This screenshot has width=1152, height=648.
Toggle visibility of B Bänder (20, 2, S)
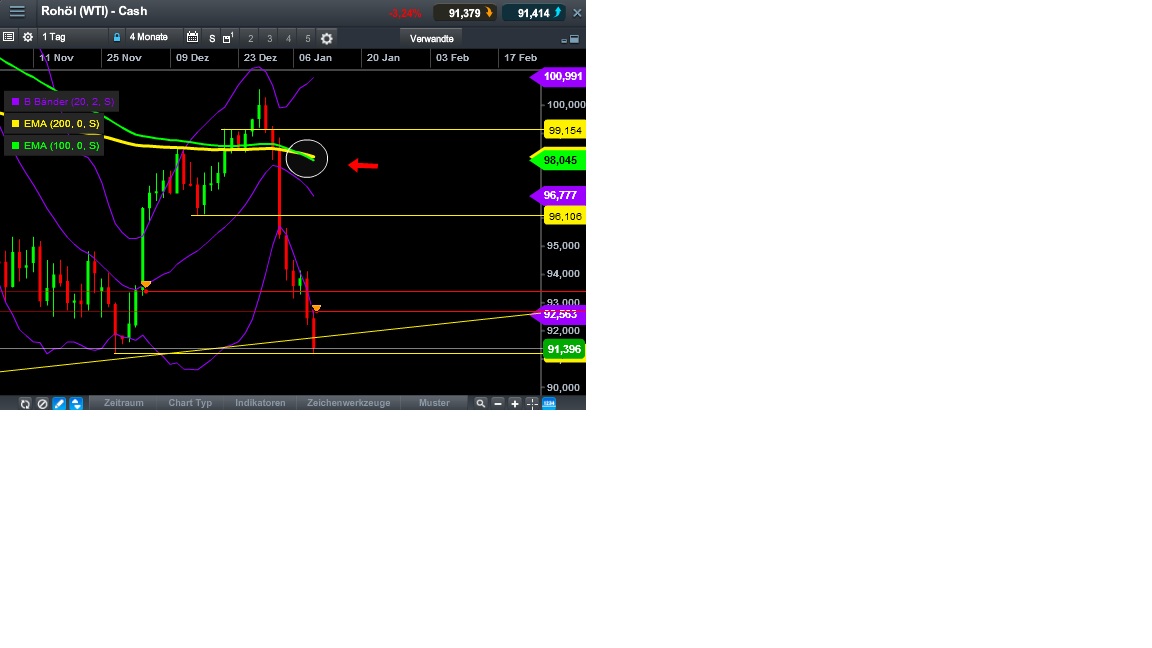(62, 101)
